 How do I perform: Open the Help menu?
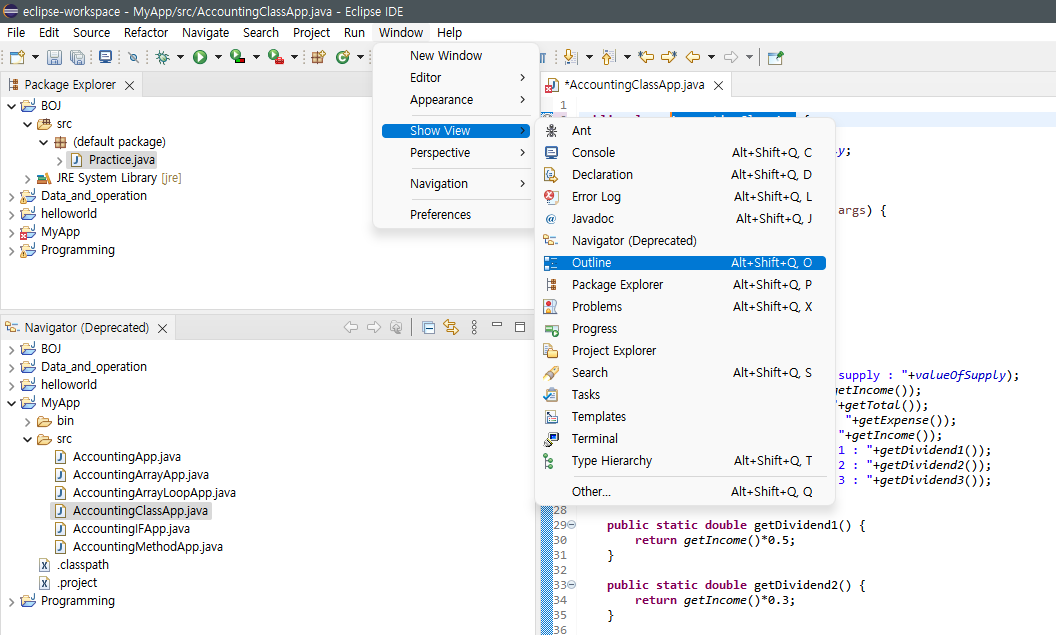click(x=449, y=32)
